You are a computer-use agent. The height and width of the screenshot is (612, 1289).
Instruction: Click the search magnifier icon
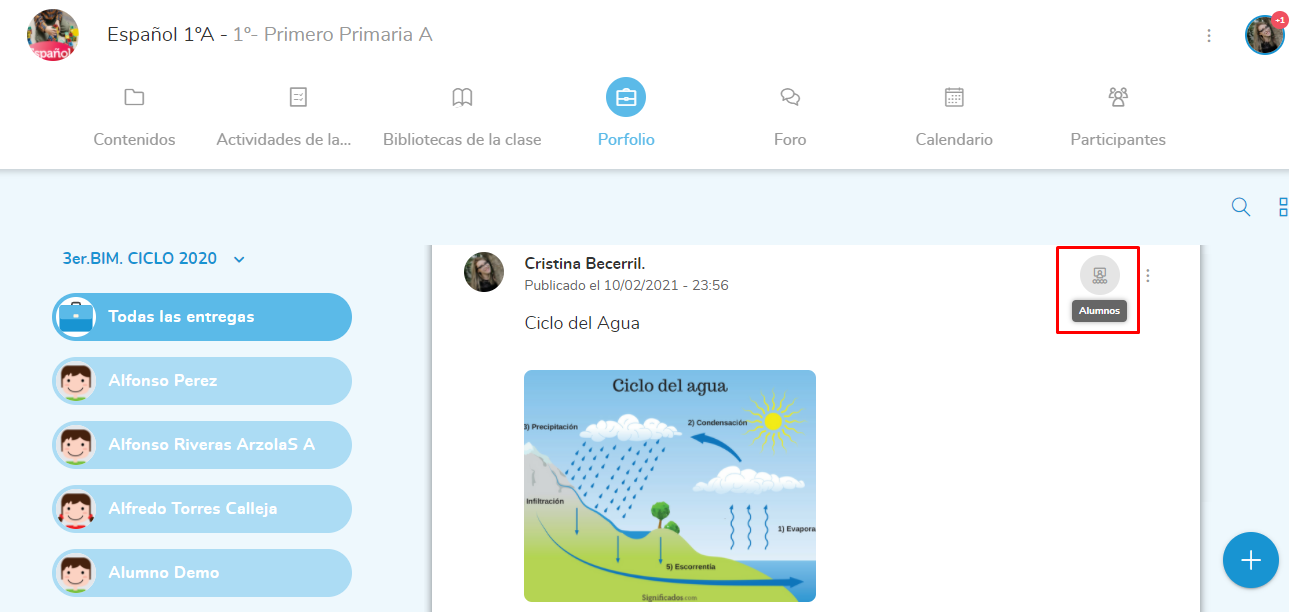click(1241, 207)
